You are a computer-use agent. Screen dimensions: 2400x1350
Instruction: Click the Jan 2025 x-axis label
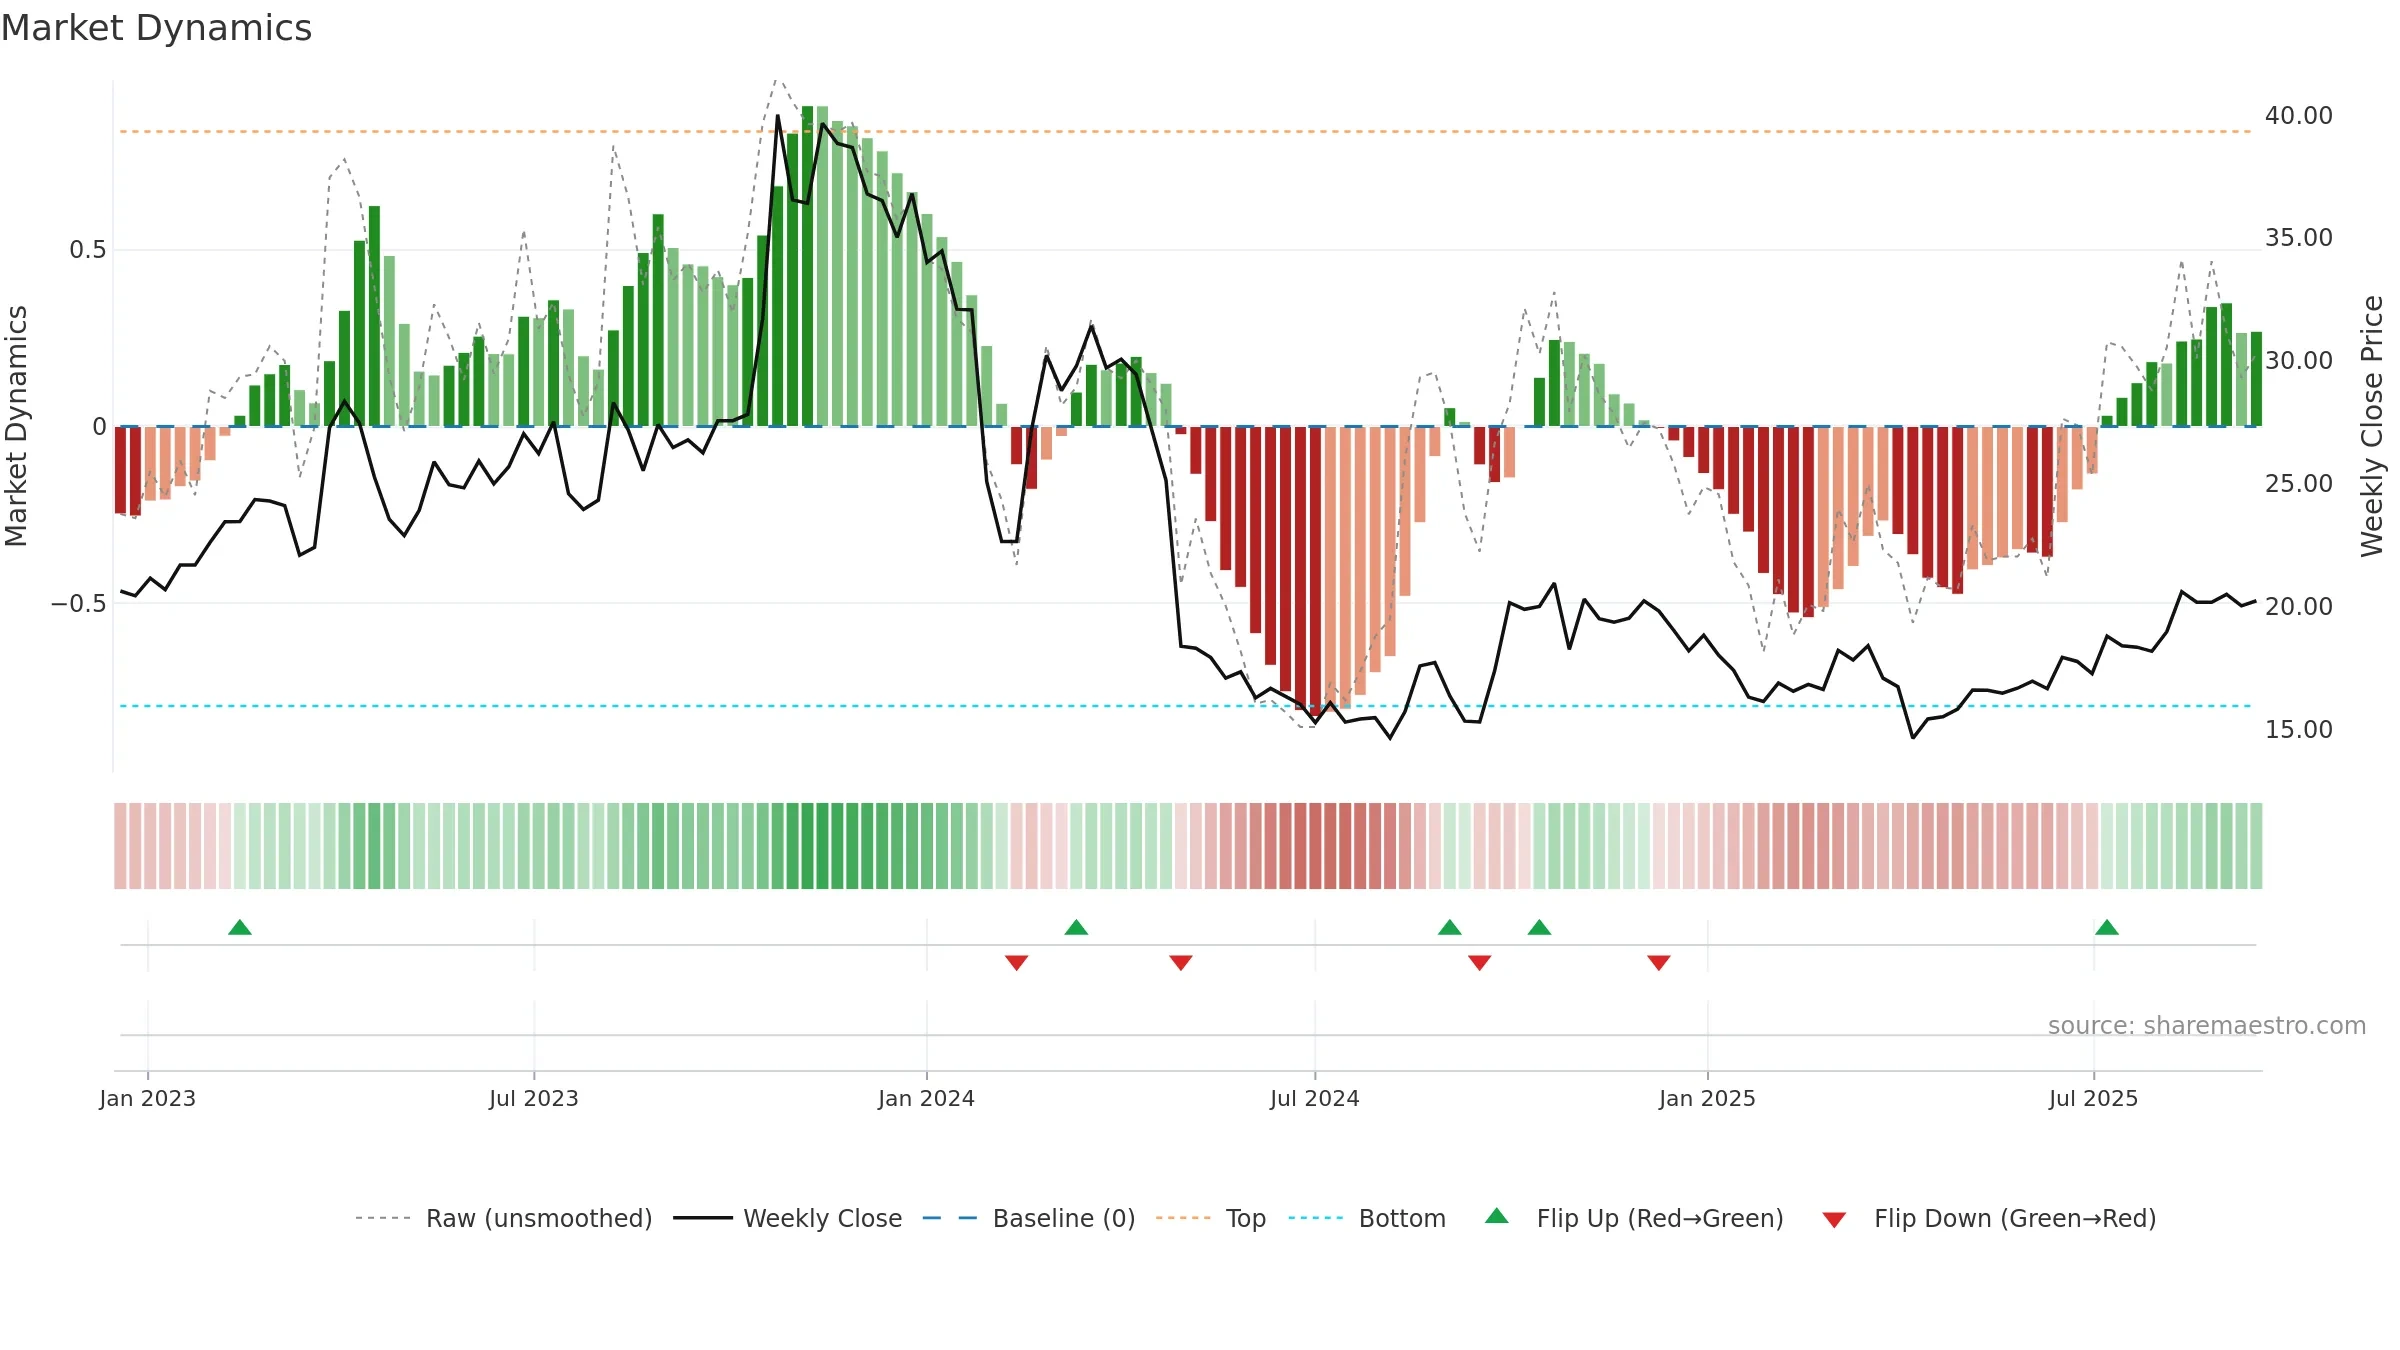point(1708,1098)
